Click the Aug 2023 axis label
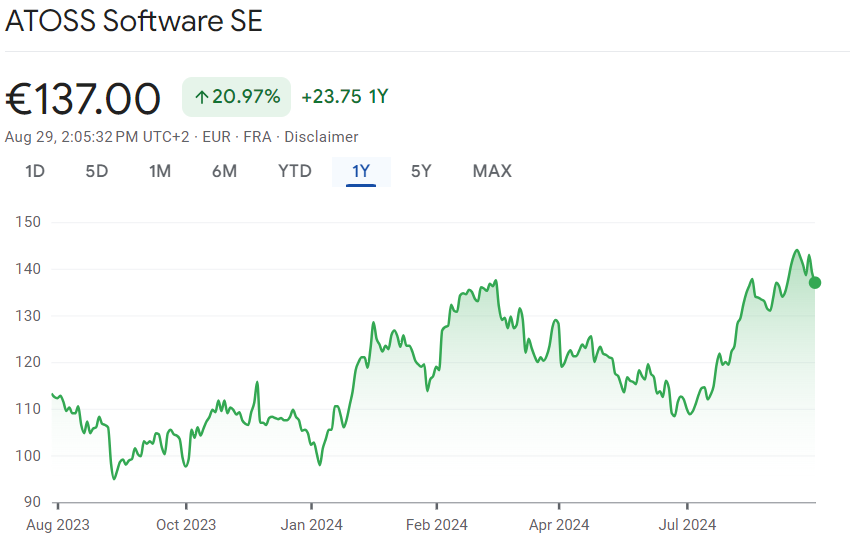The height and width of the screenshot is (545, 850). 58,525
